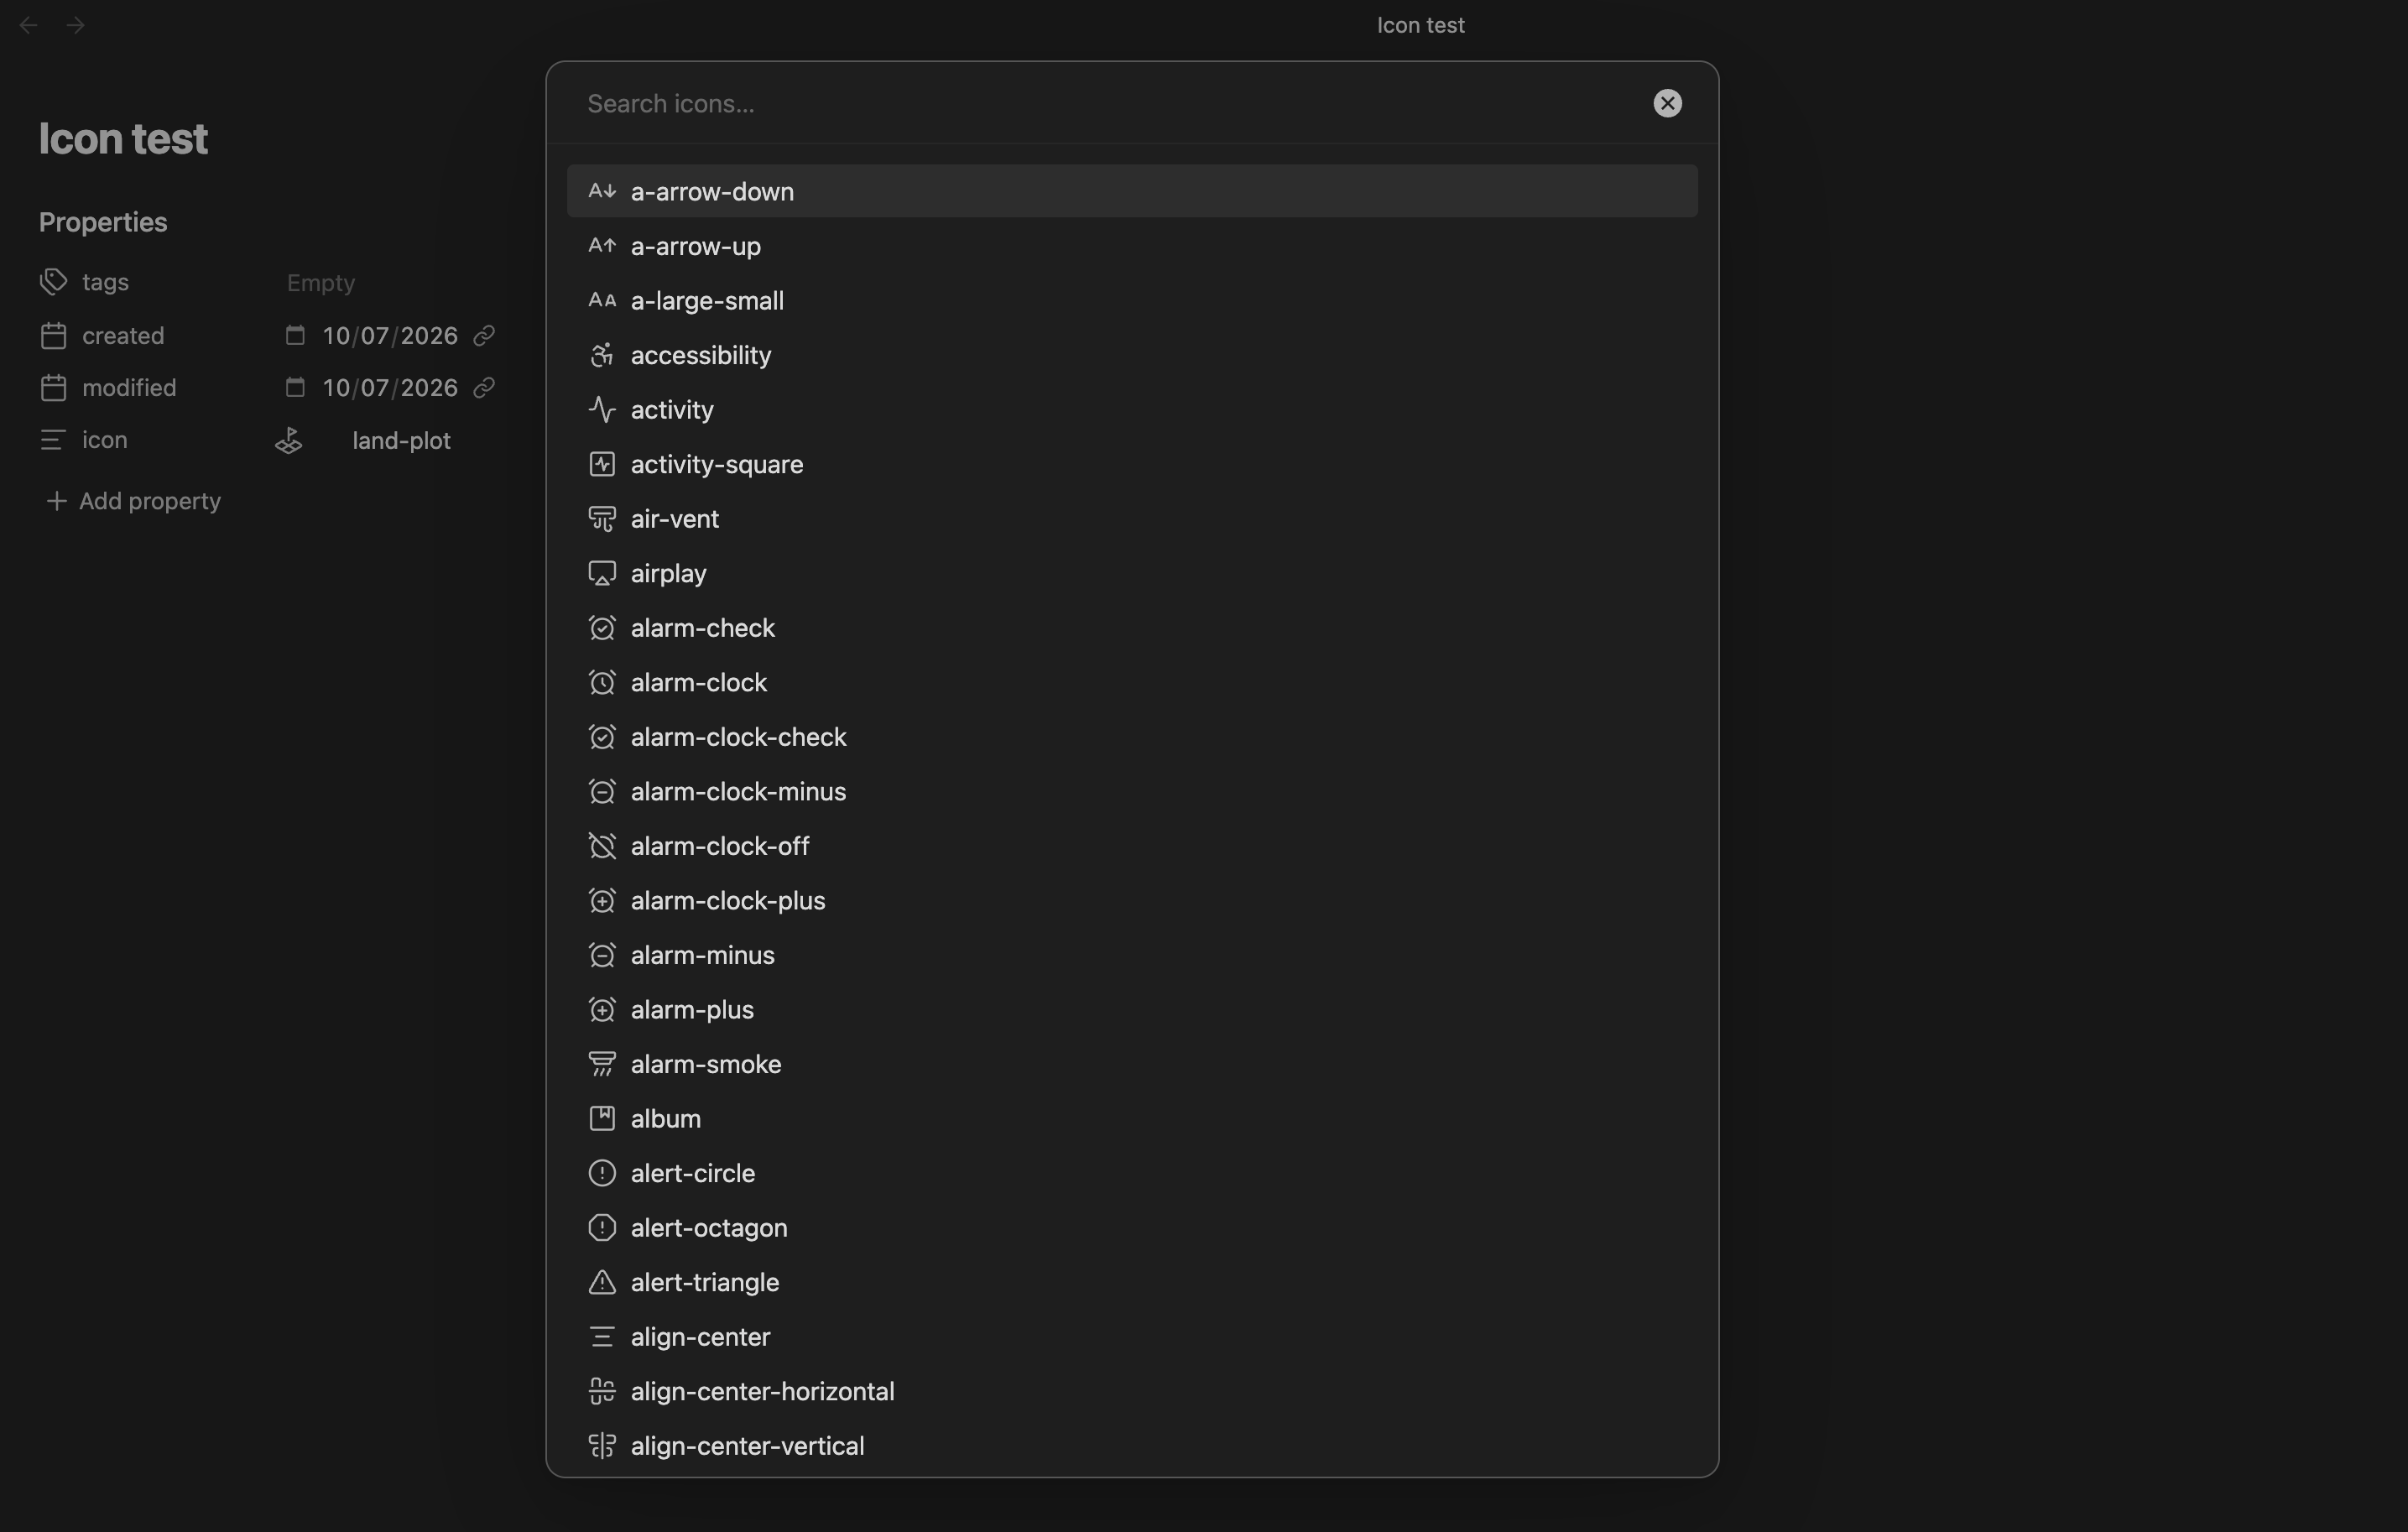Choose the alarm-plus list item

point(1132,1009)
